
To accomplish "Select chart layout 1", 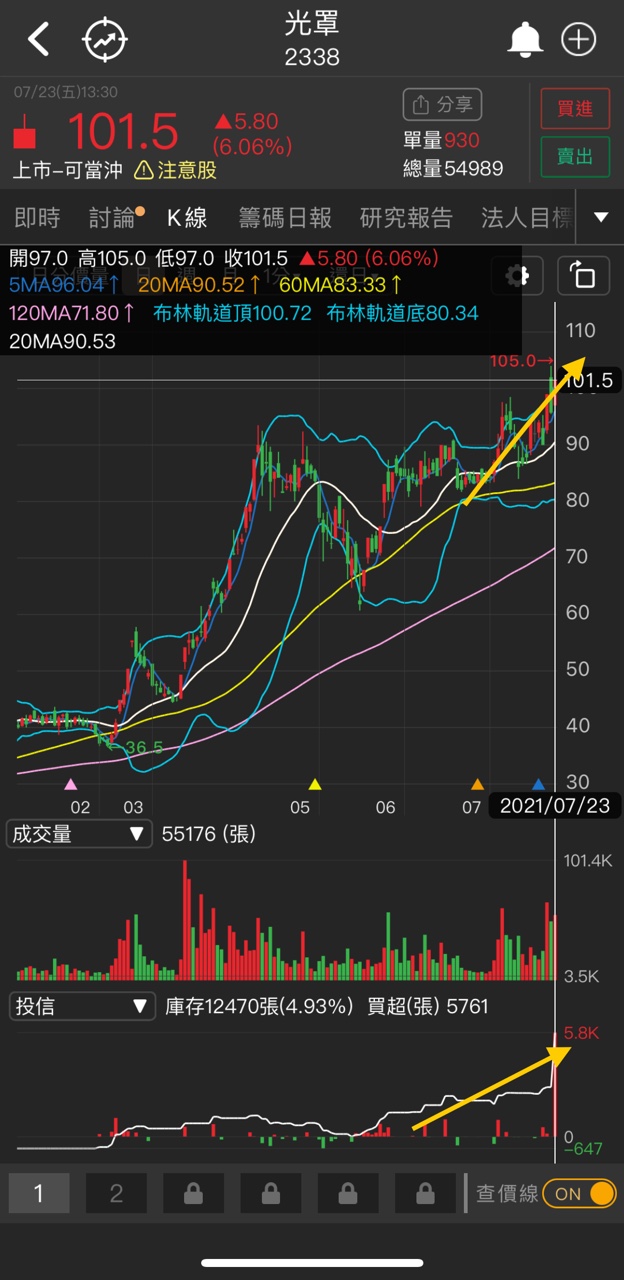I will pyautogui.click(x=39, y=1193).
